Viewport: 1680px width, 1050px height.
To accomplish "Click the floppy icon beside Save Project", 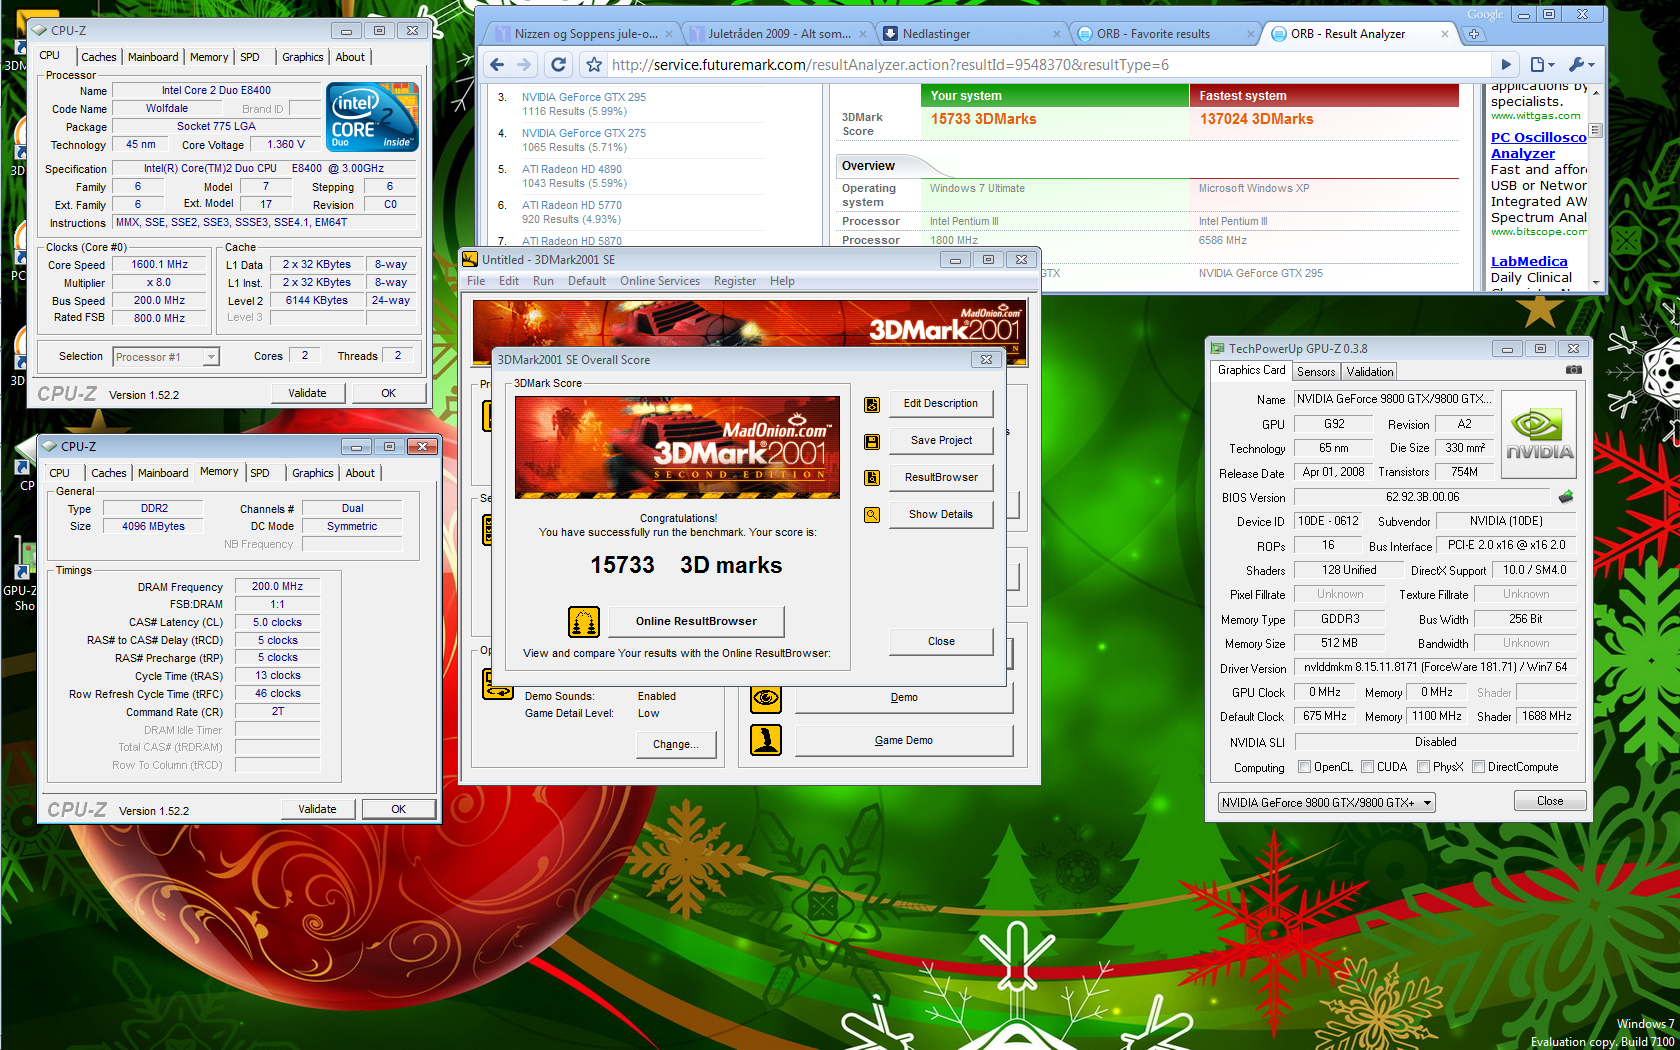I will point(872,441).
